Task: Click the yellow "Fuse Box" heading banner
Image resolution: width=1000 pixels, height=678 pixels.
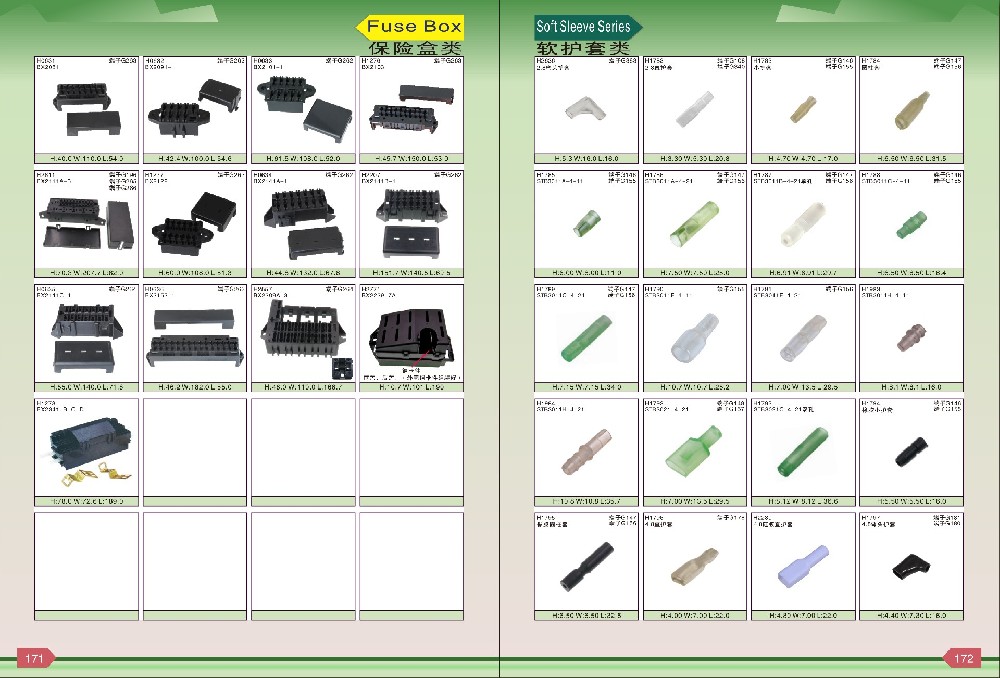Action: pos(409,27)
